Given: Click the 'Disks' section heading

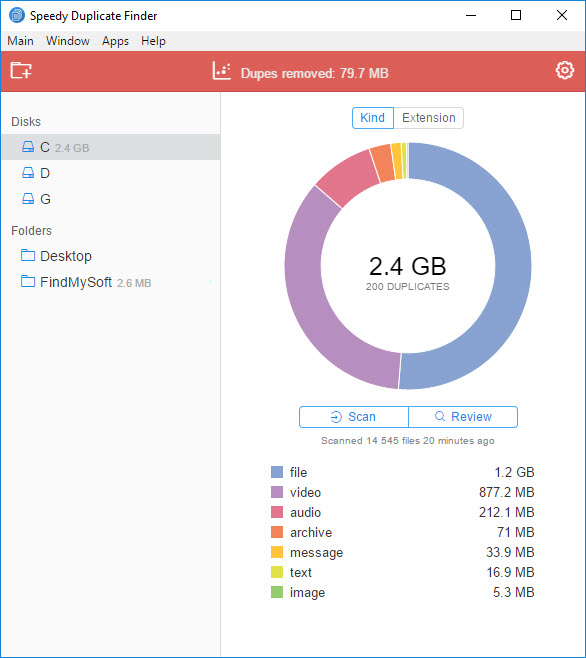Looking at the screenshot, I should pos(26,122).
